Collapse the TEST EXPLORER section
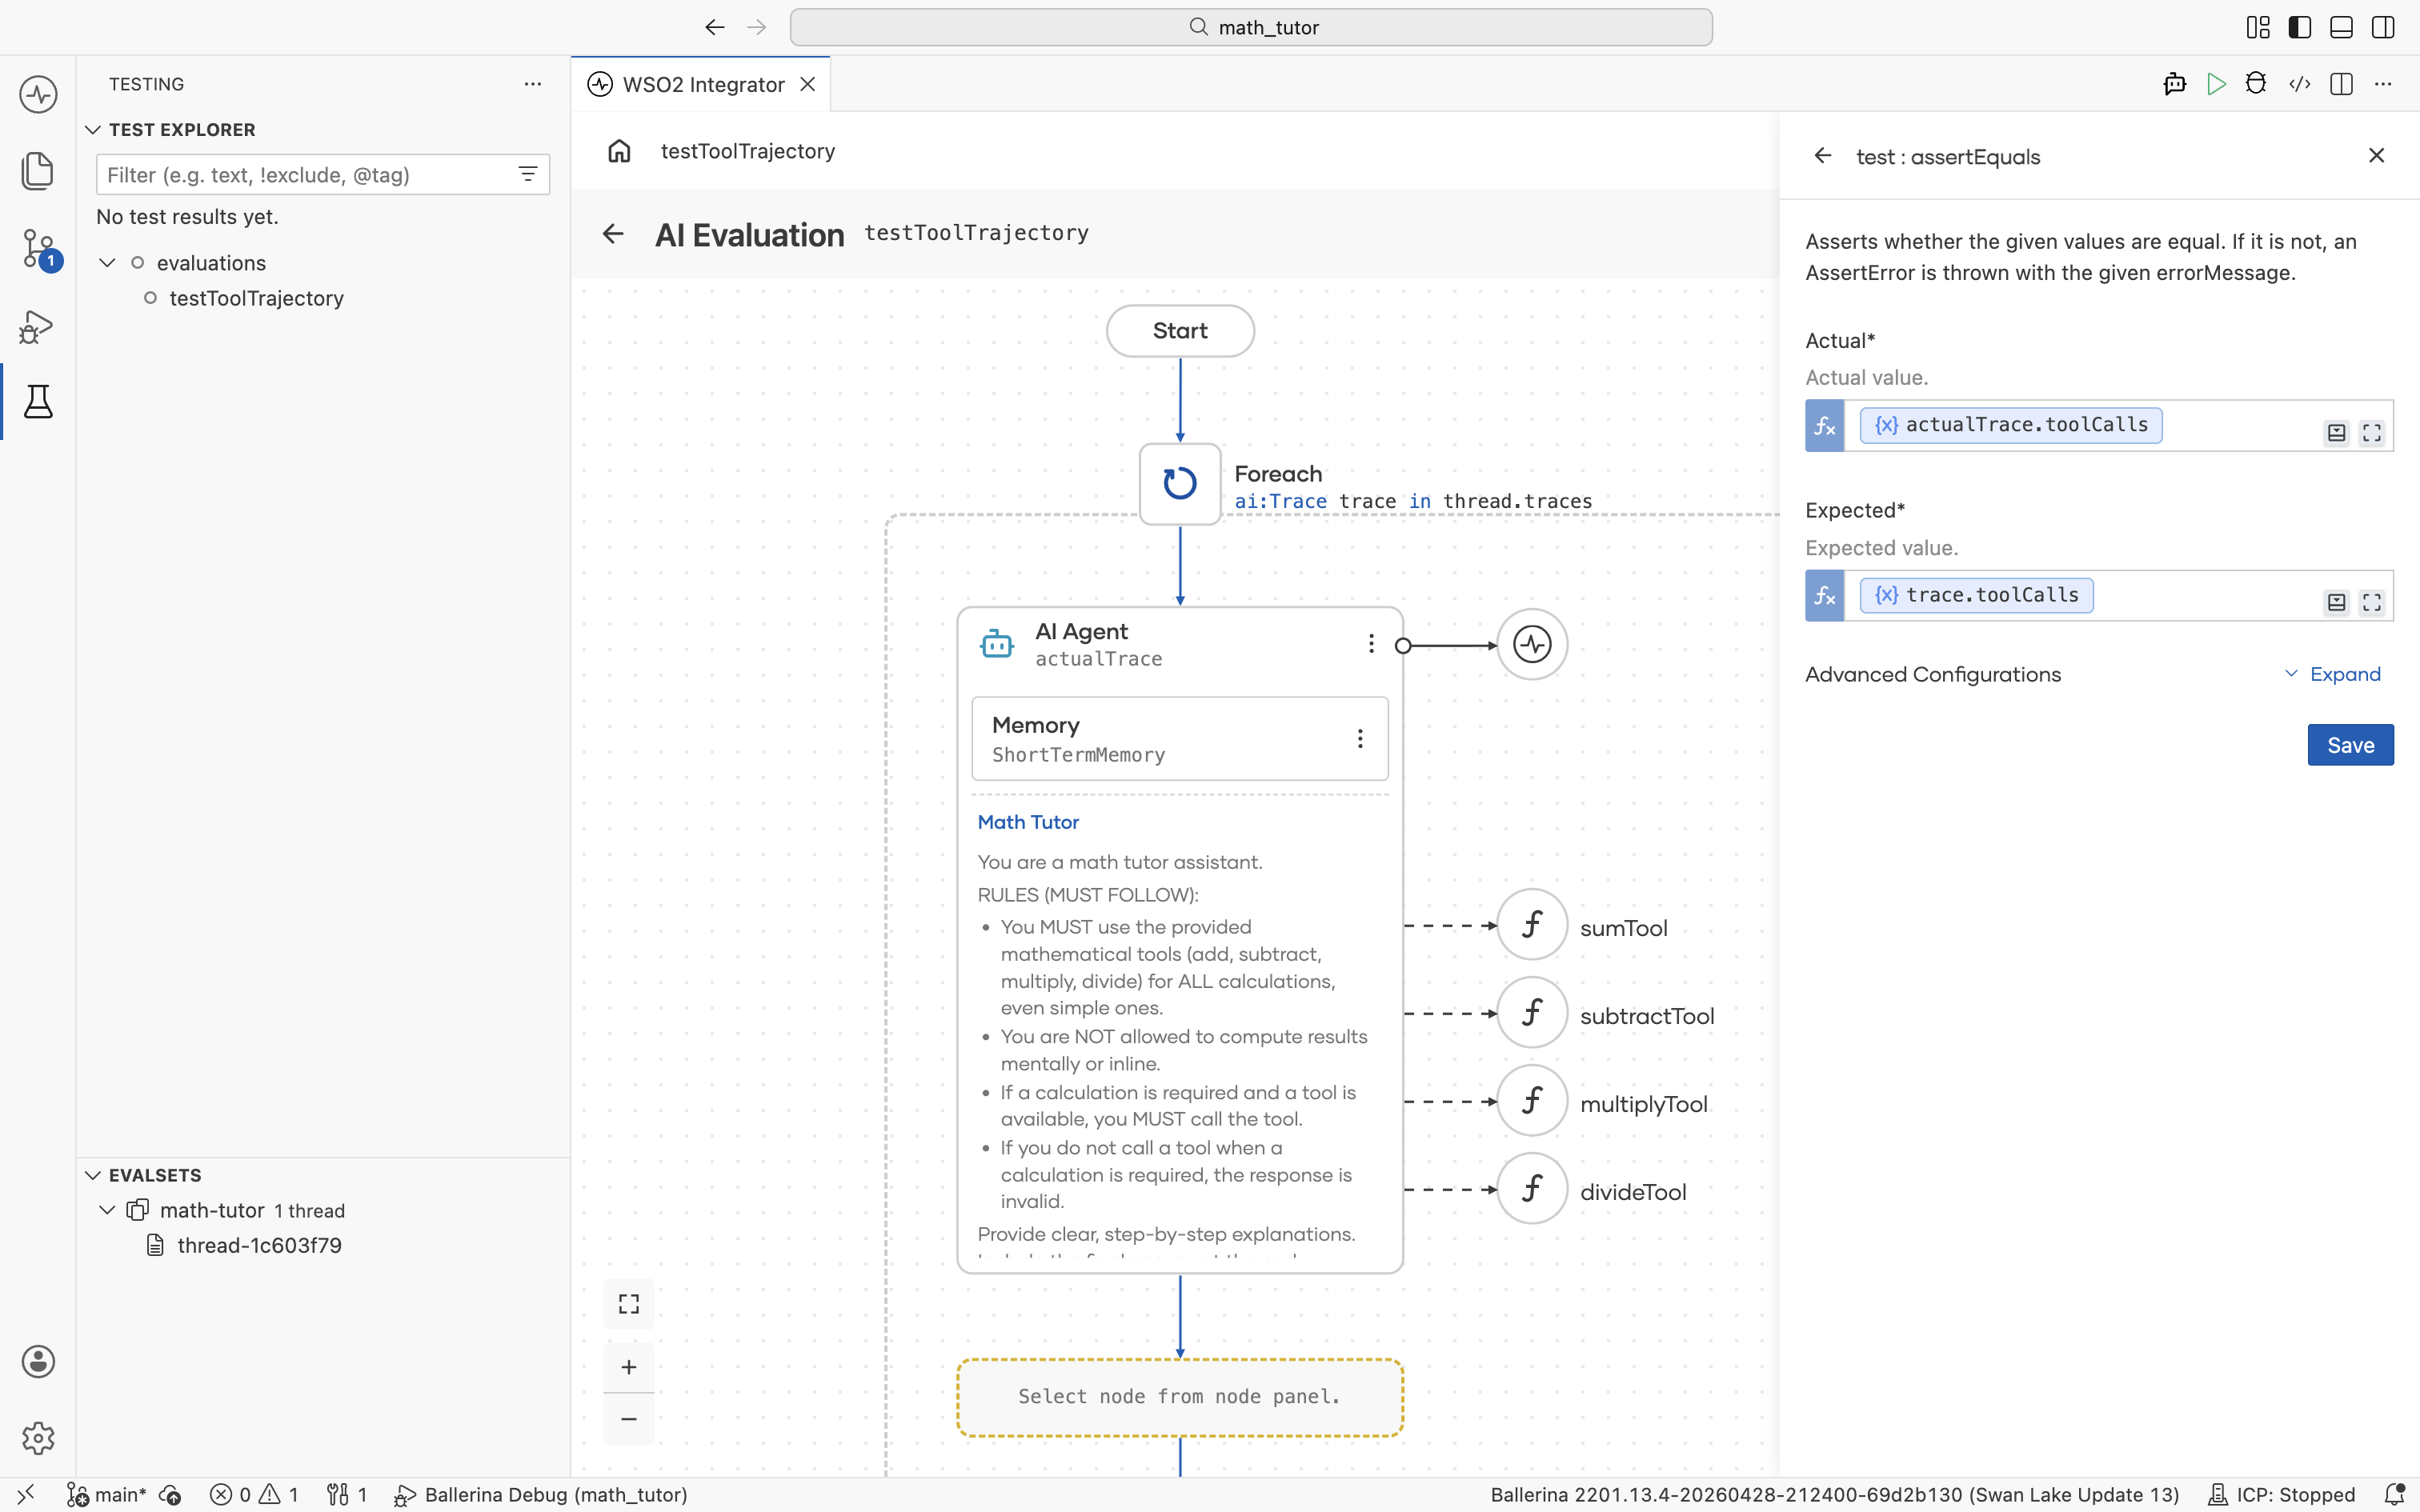2420x1512 pixels. [x=93, y=130]
